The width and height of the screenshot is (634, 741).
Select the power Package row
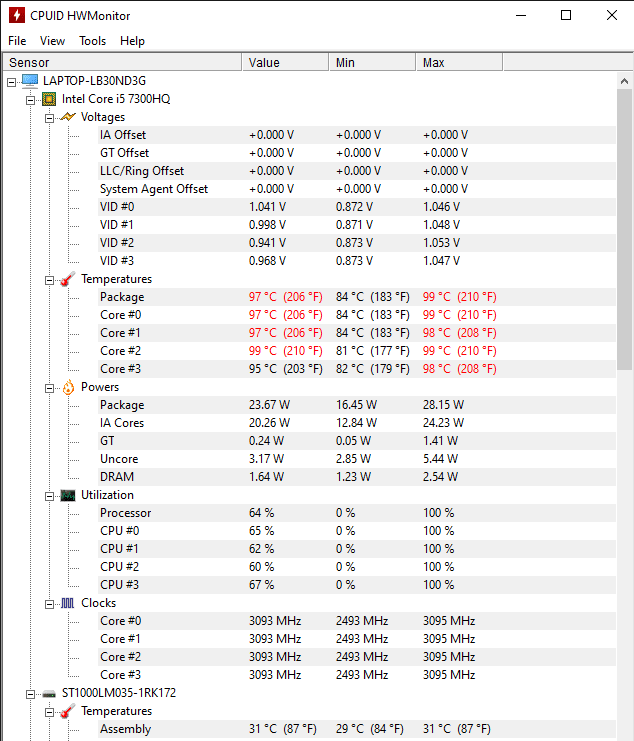pyautogui.click(x=357, y=405)
